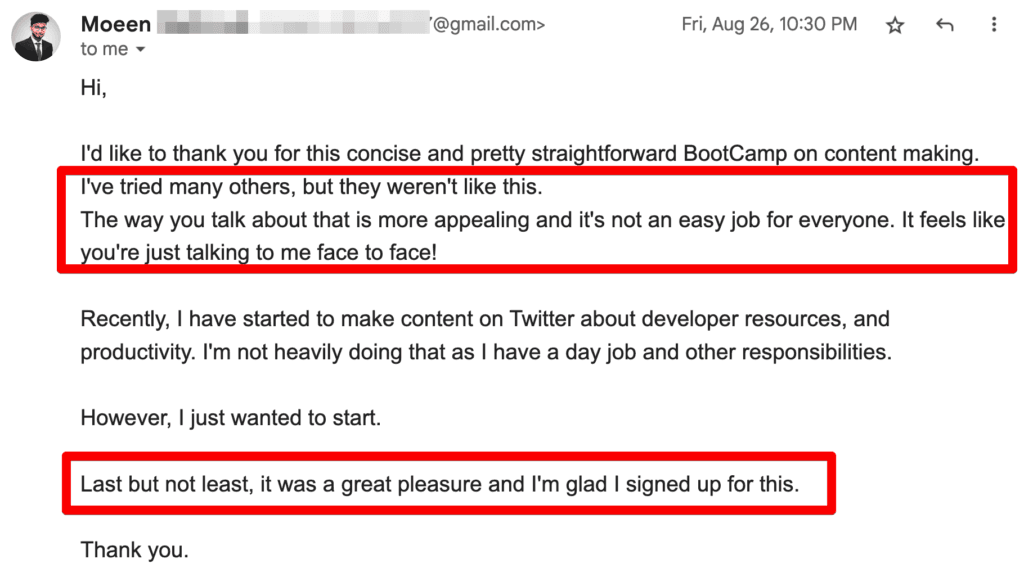Star this email from Moeen
The width and height of the screenshot is (1024, 577).
click(x=895, y=25)
